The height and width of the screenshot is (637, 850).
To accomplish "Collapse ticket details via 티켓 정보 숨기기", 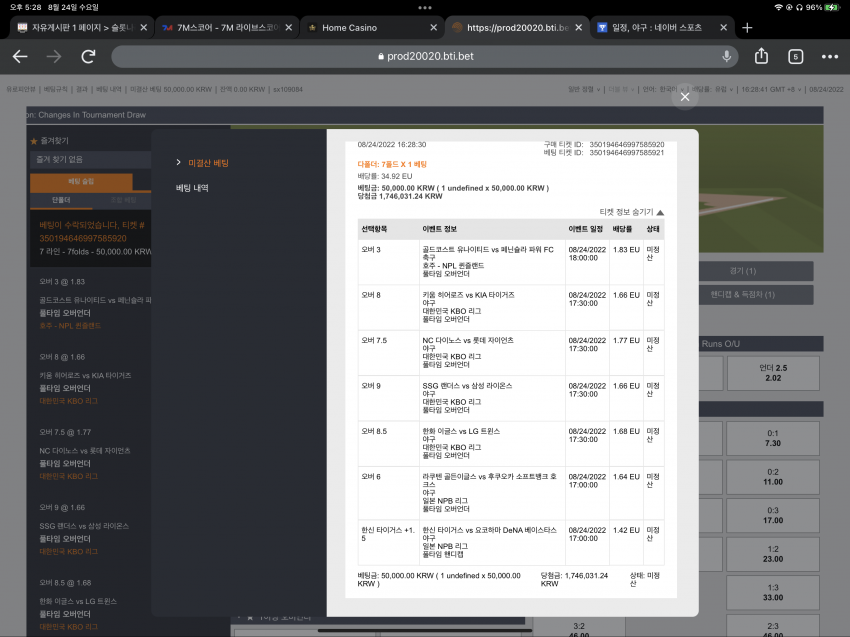I will pyautogui.click(x=632, y=212).
